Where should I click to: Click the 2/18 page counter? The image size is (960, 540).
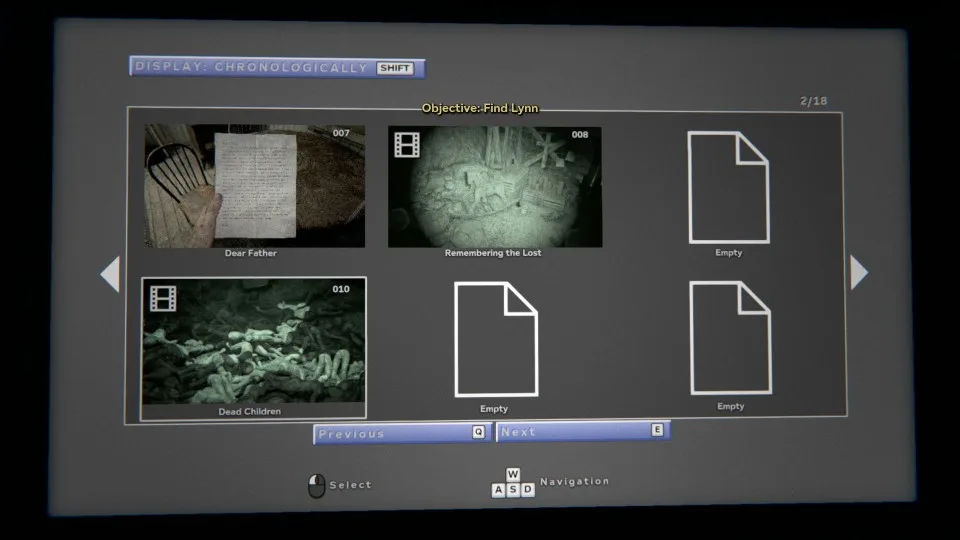[x=814, y=101]
